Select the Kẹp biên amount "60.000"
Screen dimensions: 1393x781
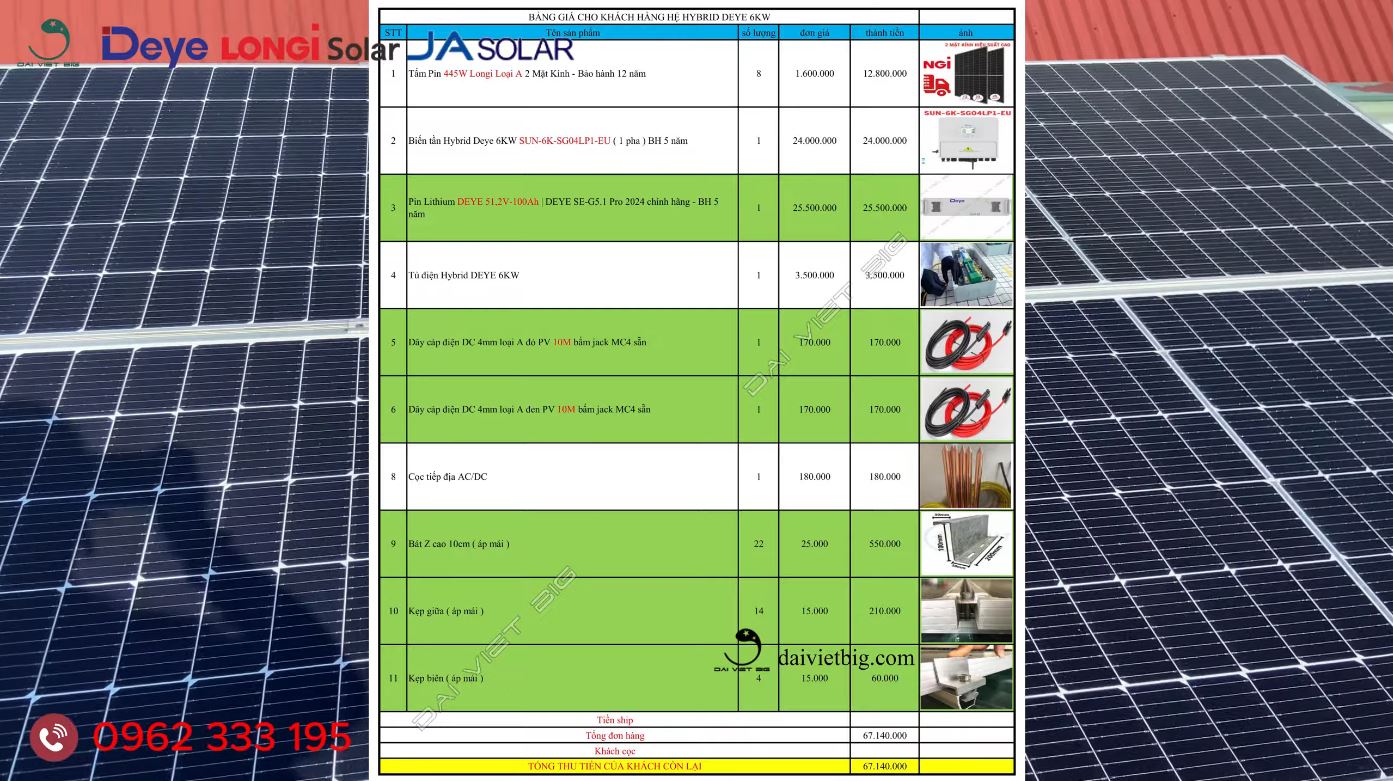click(885, 678)
